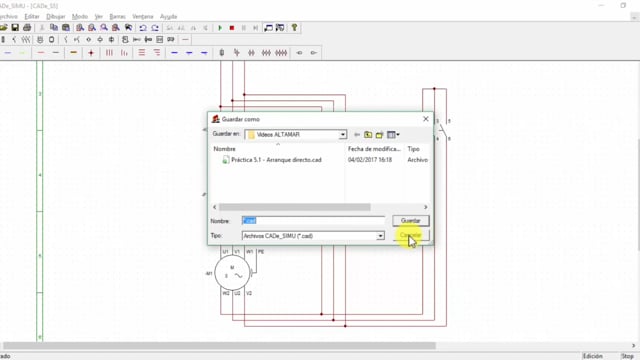The image size is (640, 360).
Task: Click the Print icon in main toolbar
Action: click(27, 28)
